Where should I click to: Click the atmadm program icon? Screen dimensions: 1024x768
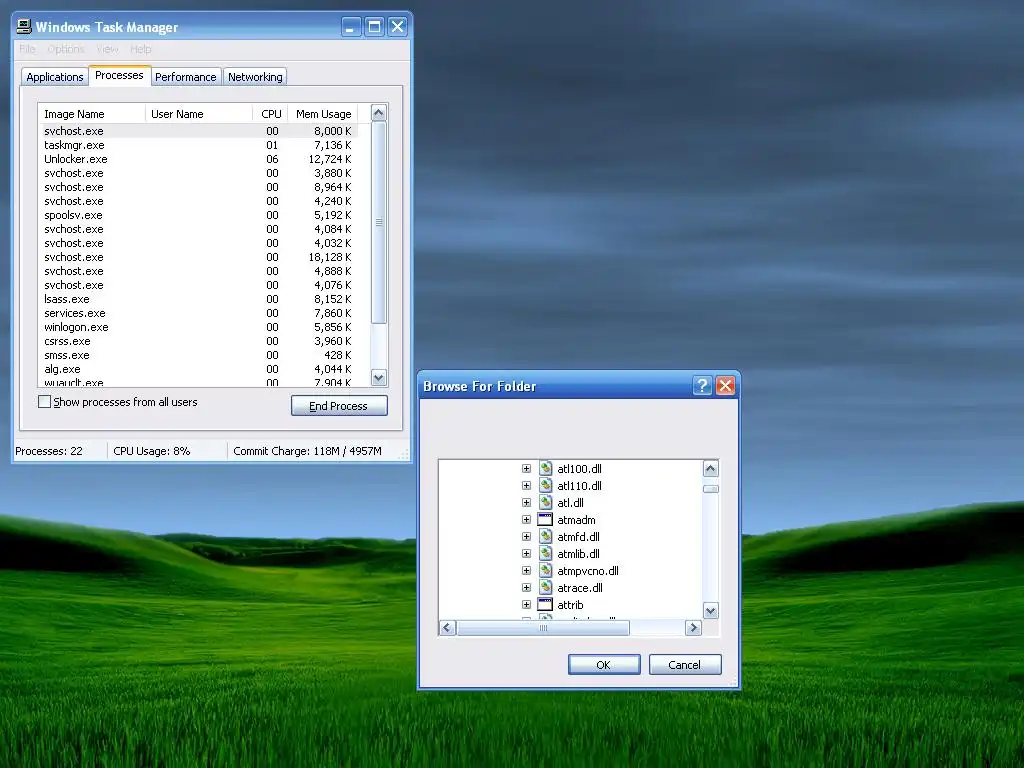click(x=545, y=519)
